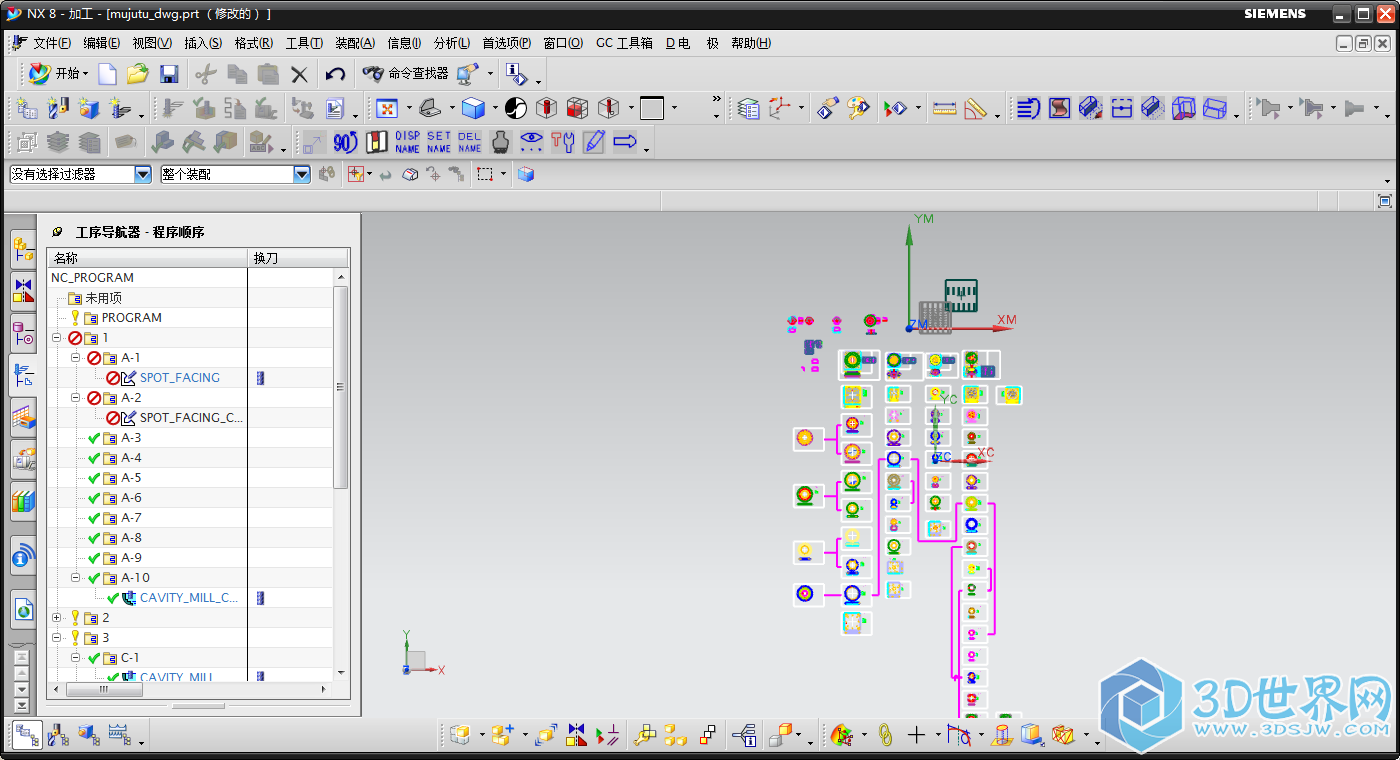Click the DISP NAME icon

coord(407,142)
